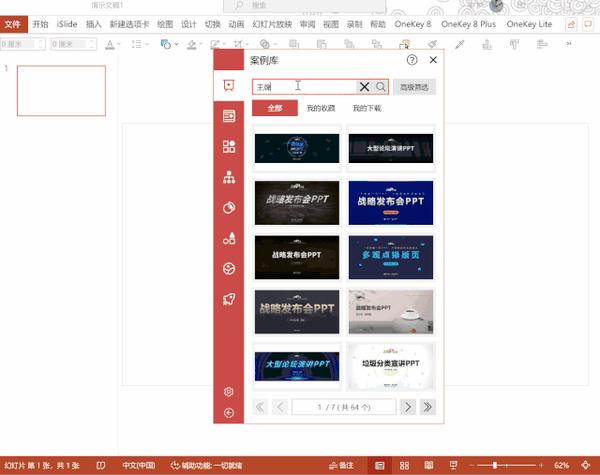
Task: Switch to 我的下载 tab
Action: [x=367, y=108]
